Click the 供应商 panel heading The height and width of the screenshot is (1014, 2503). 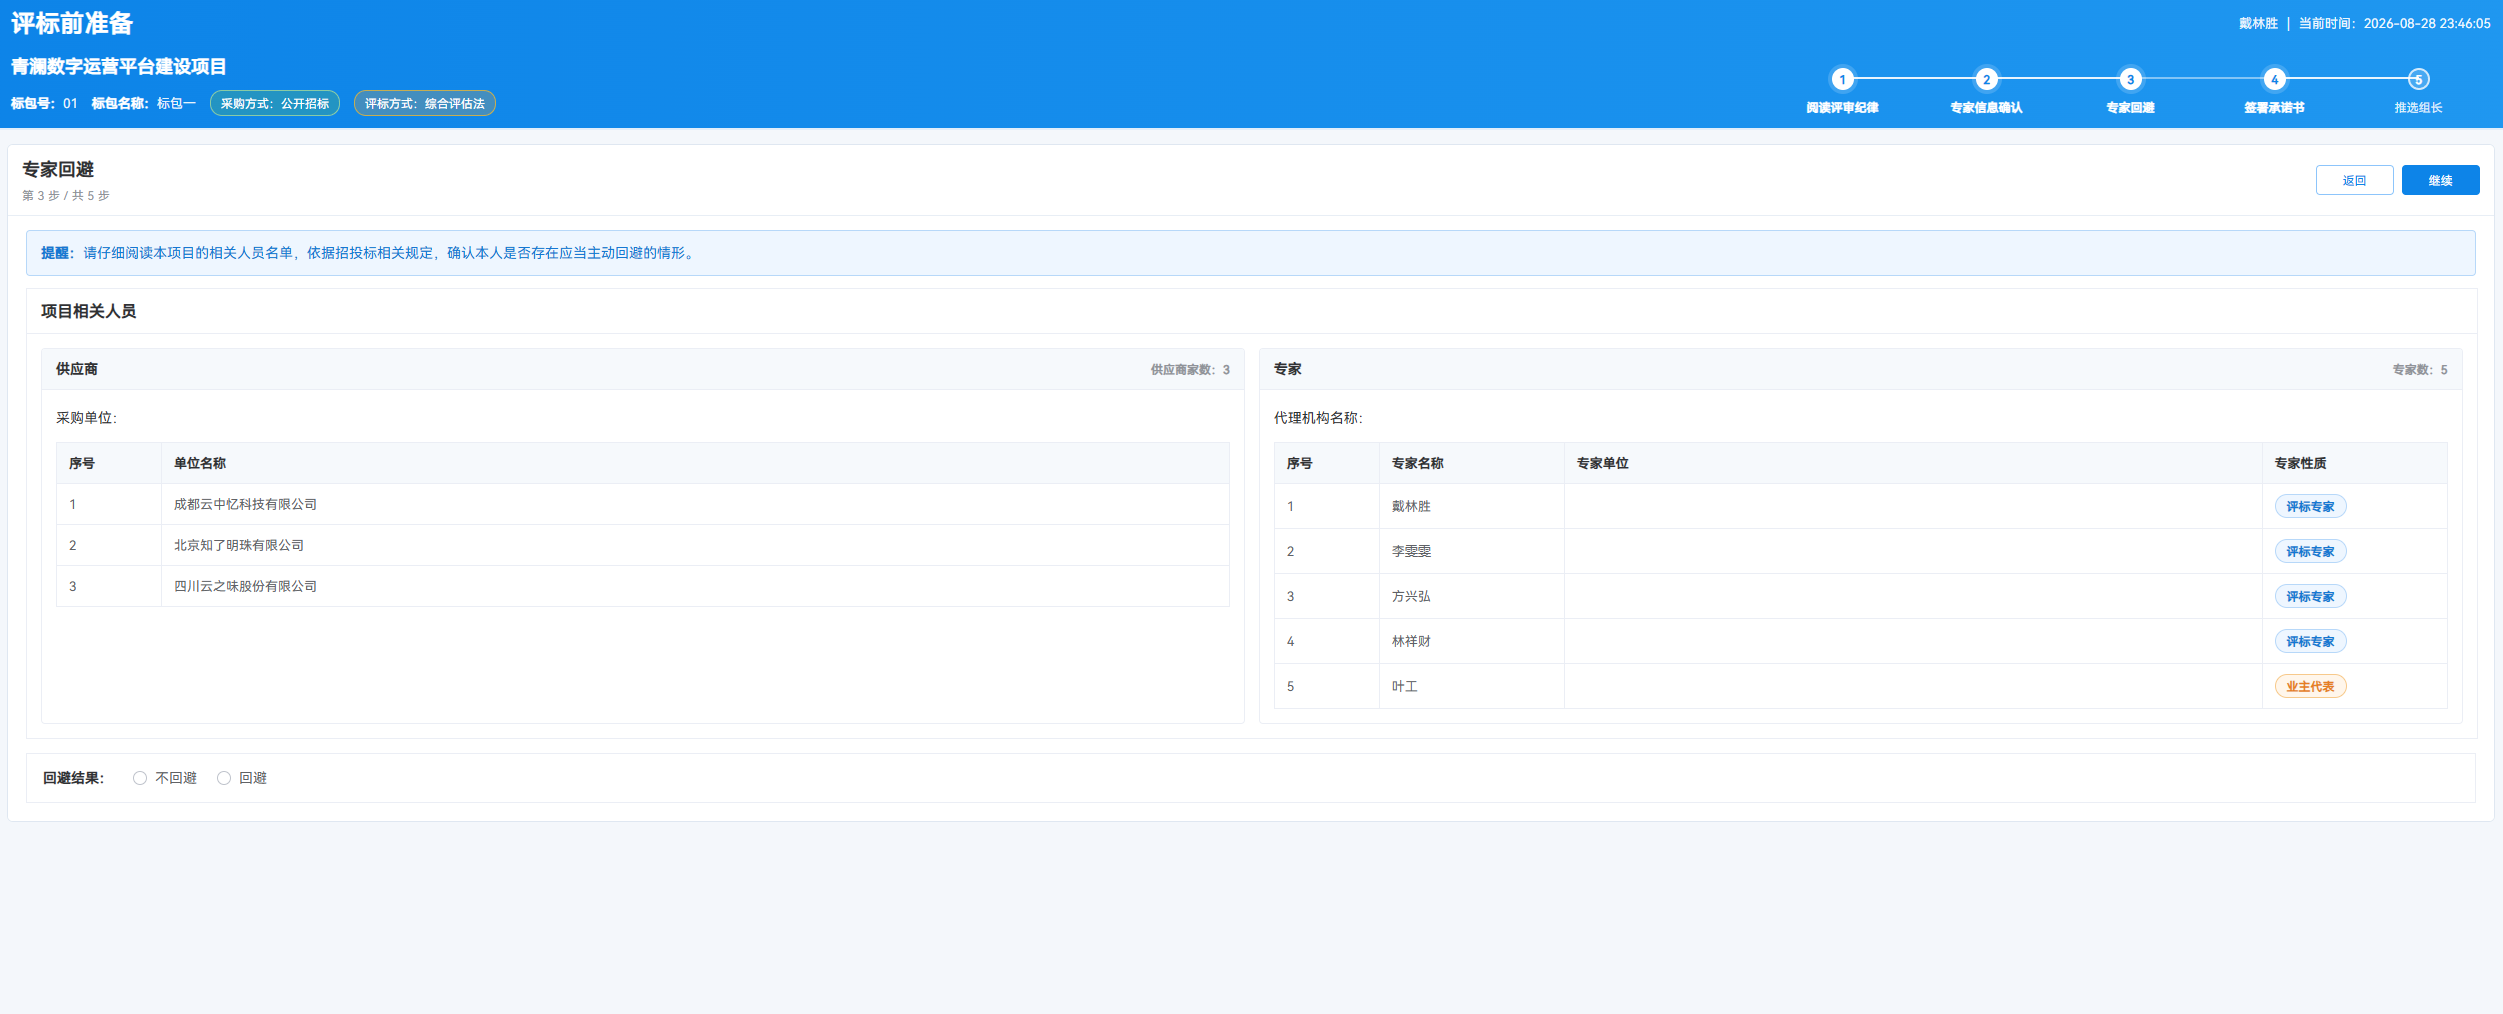pyautogui.click(x=77, y=369)
